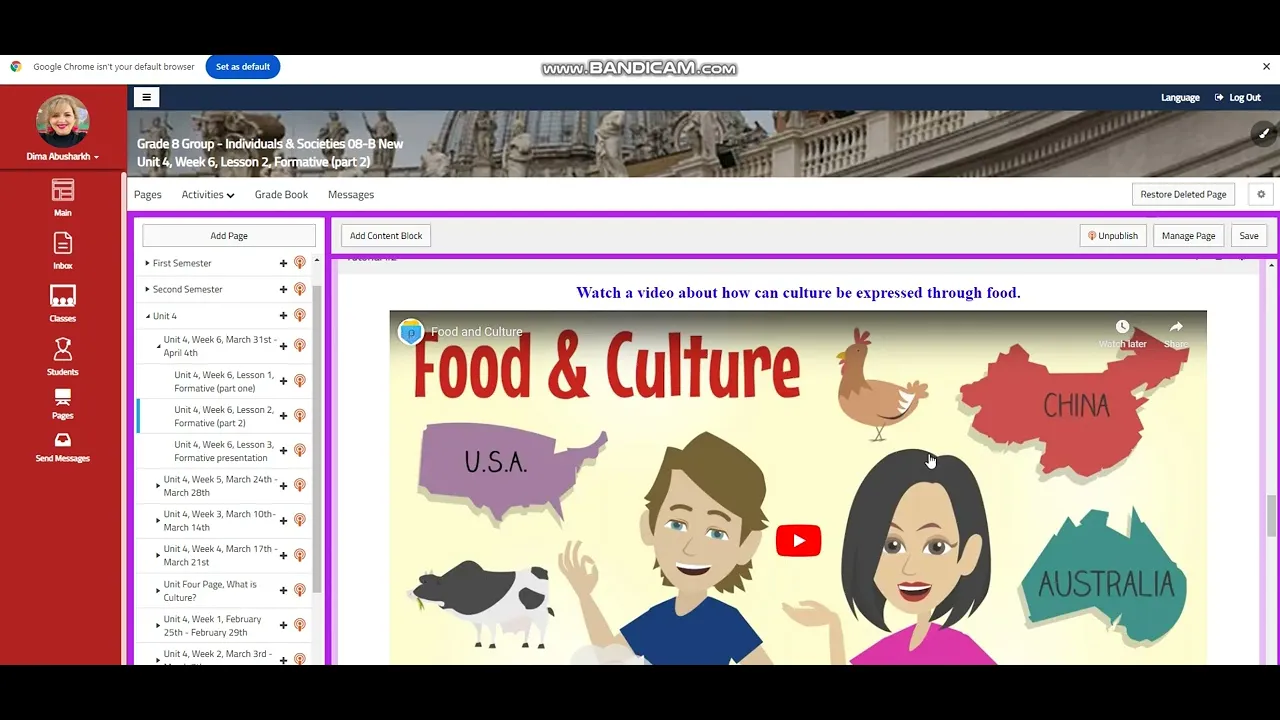Open Unit 4, Week 6, Lesson 1, Formative page

tap(223, 381)
